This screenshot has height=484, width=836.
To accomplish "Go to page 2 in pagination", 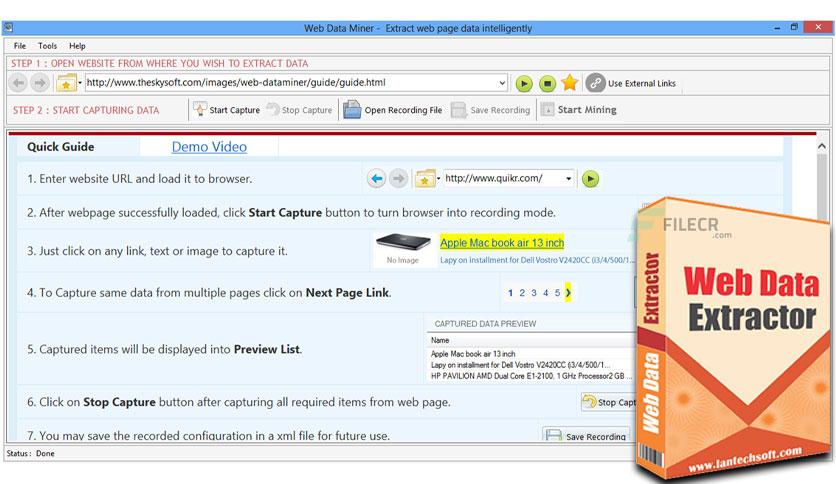I will [522, 293].
